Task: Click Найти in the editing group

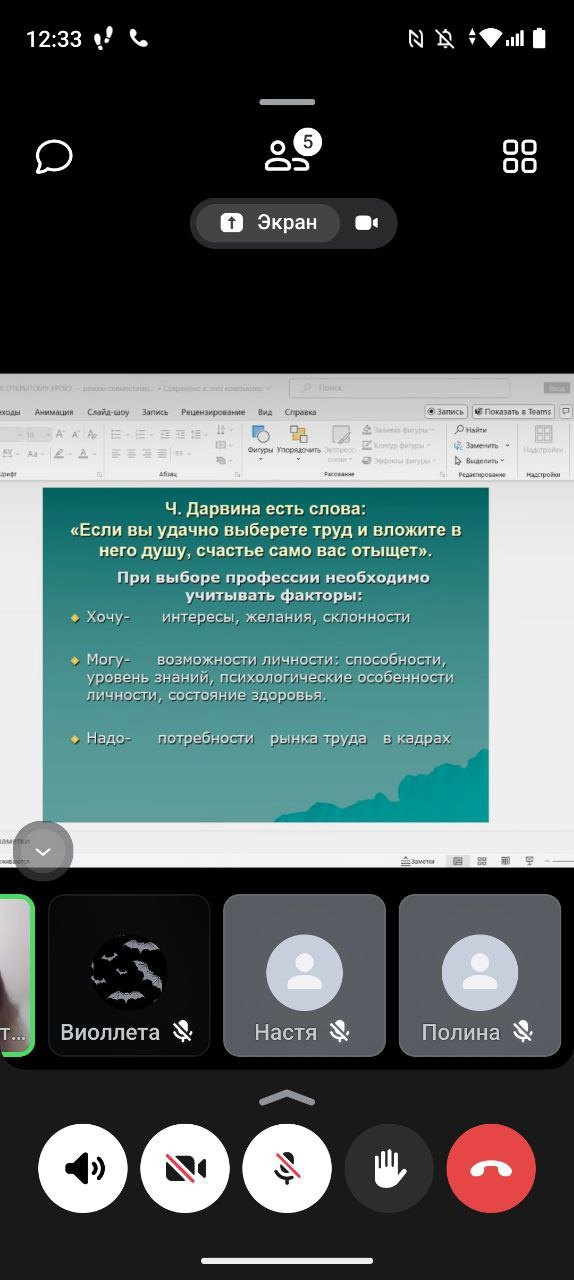Action: point(471,429)
